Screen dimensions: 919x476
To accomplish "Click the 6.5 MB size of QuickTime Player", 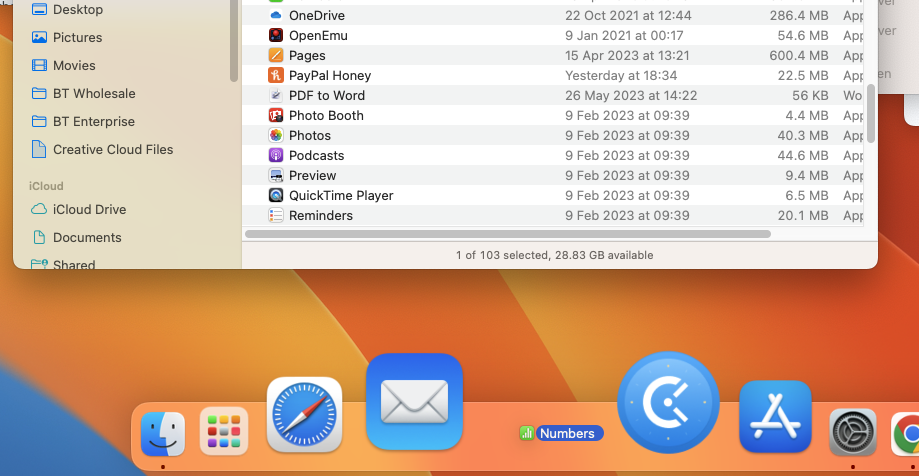I will [806, 195].
